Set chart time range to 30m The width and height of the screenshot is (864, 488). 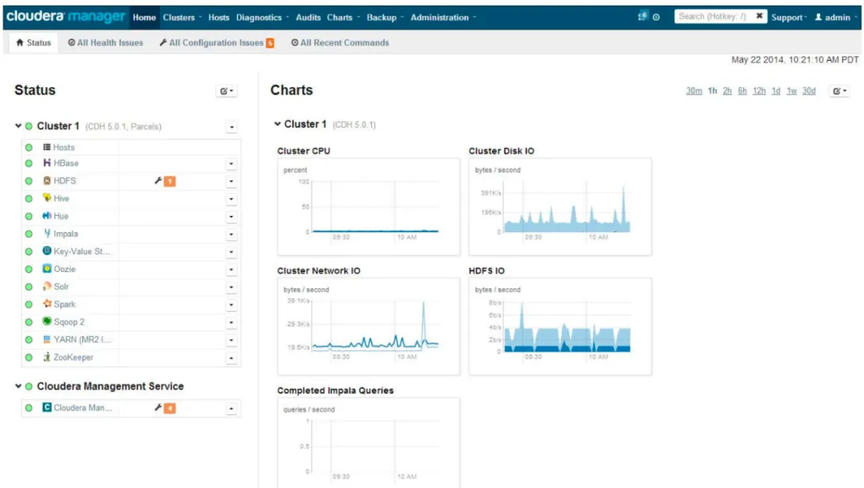click(694, 91)
